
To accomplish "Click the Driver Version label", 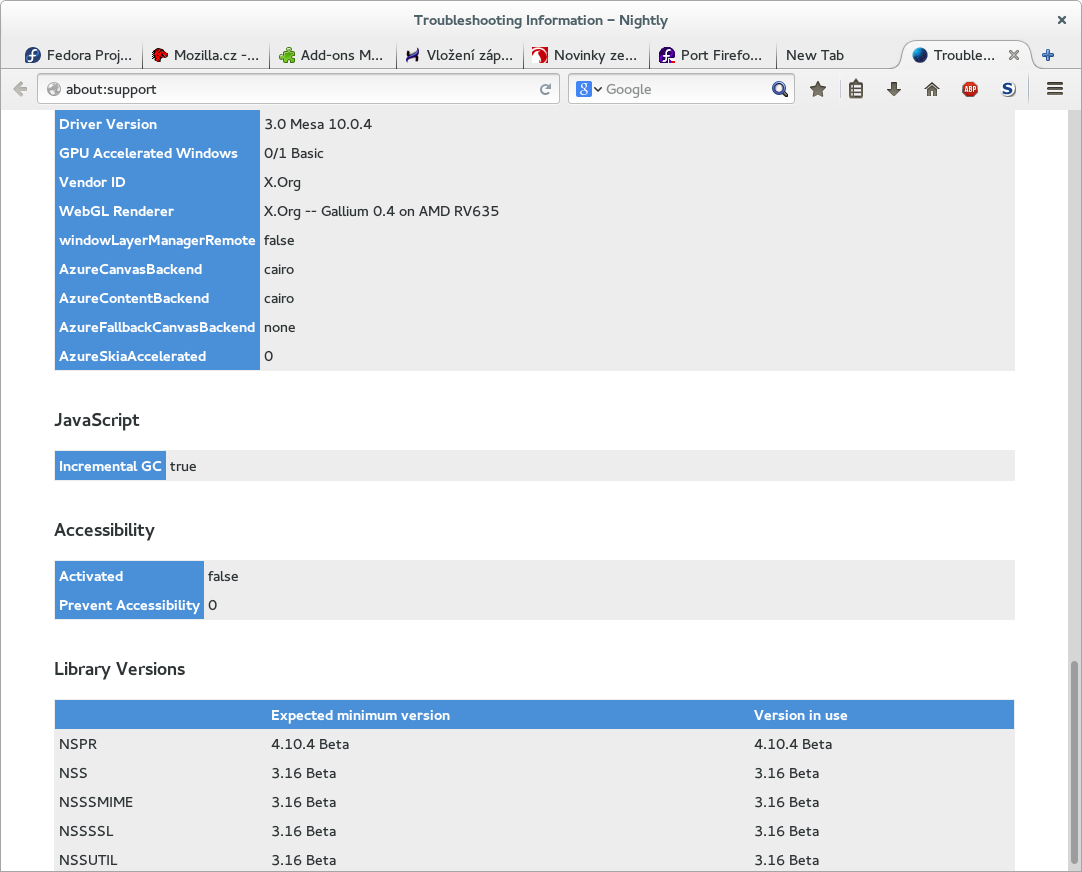I will [x=108, y=124].
